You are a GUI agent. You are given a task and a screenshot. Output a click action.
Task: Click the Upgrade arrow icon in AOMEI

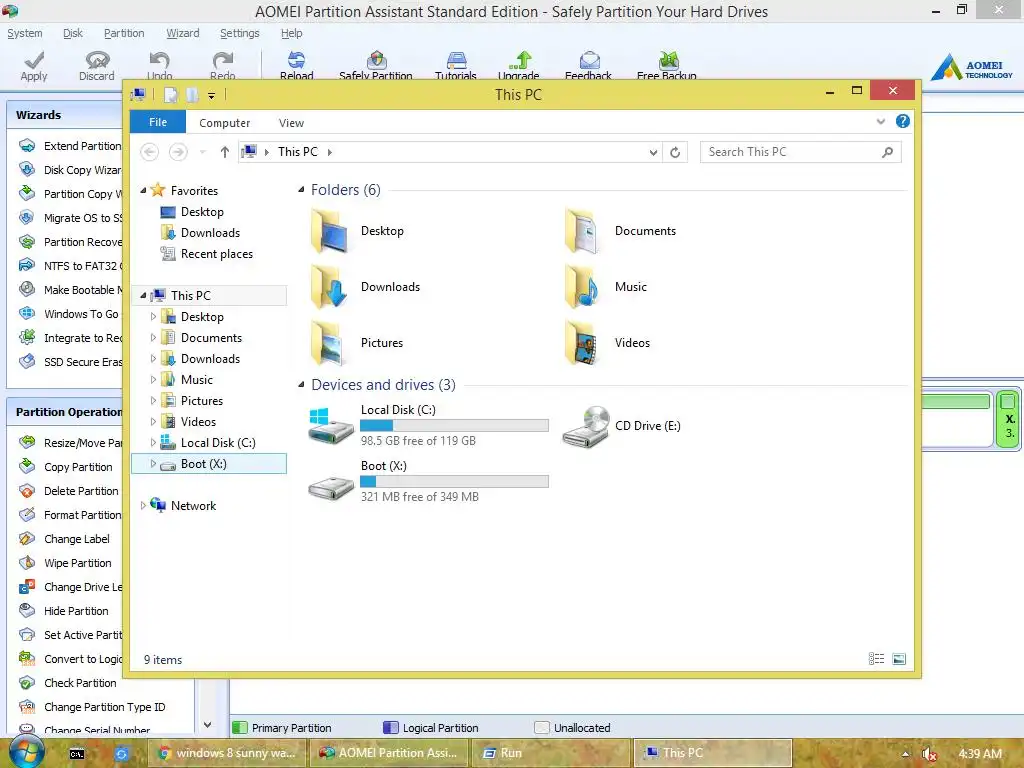(519, 60)
